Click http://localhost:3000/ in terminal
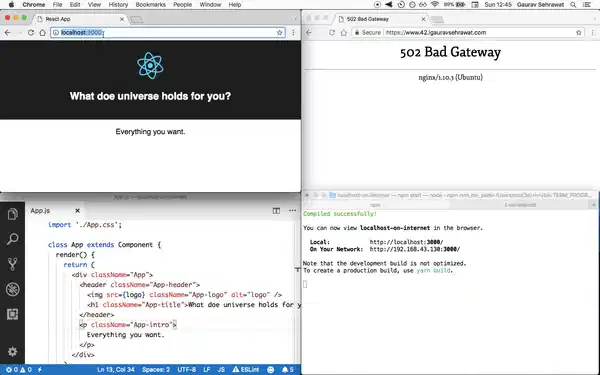This screenshot has height=375, width=600. 406,242
